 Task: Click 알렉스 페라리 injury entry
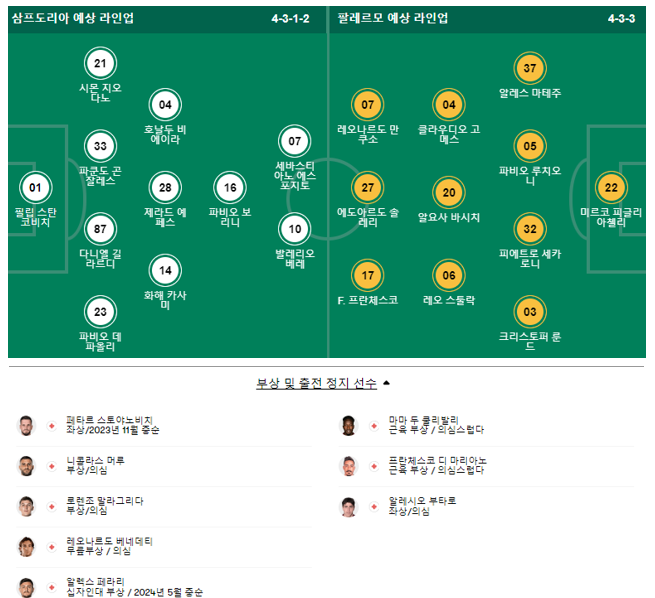[164, 587]
